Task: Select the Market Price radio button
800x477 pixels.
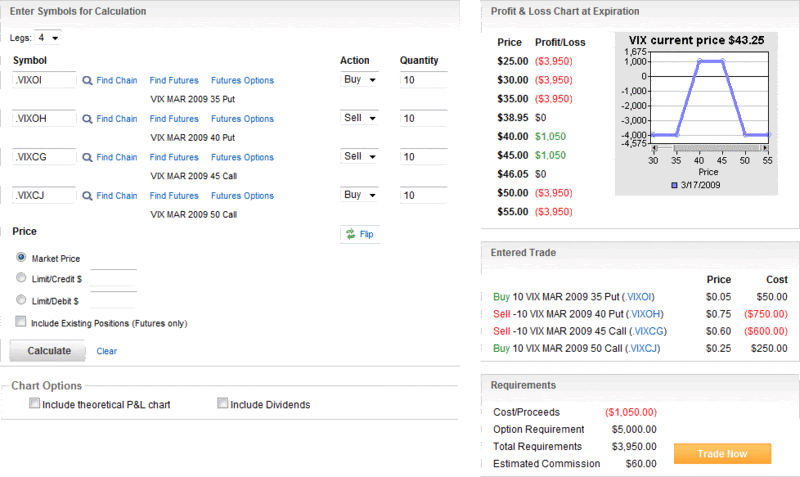Action: [x=21, y=258]
